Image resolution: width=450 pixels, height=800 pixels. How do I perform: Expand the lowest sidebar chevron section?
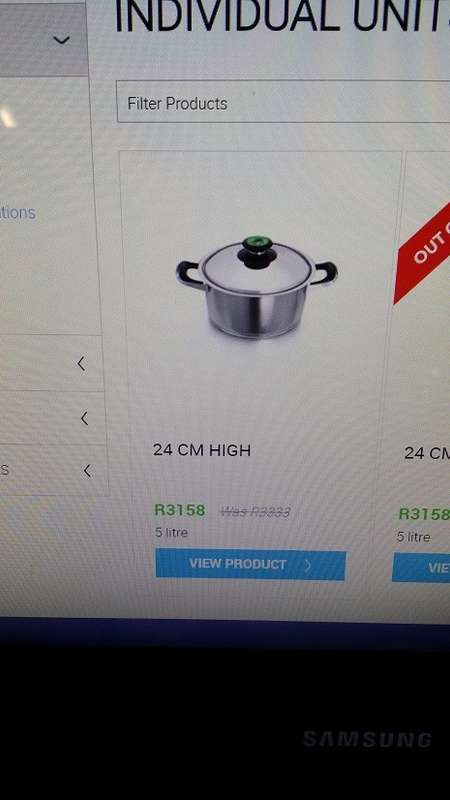pos(88,471)
